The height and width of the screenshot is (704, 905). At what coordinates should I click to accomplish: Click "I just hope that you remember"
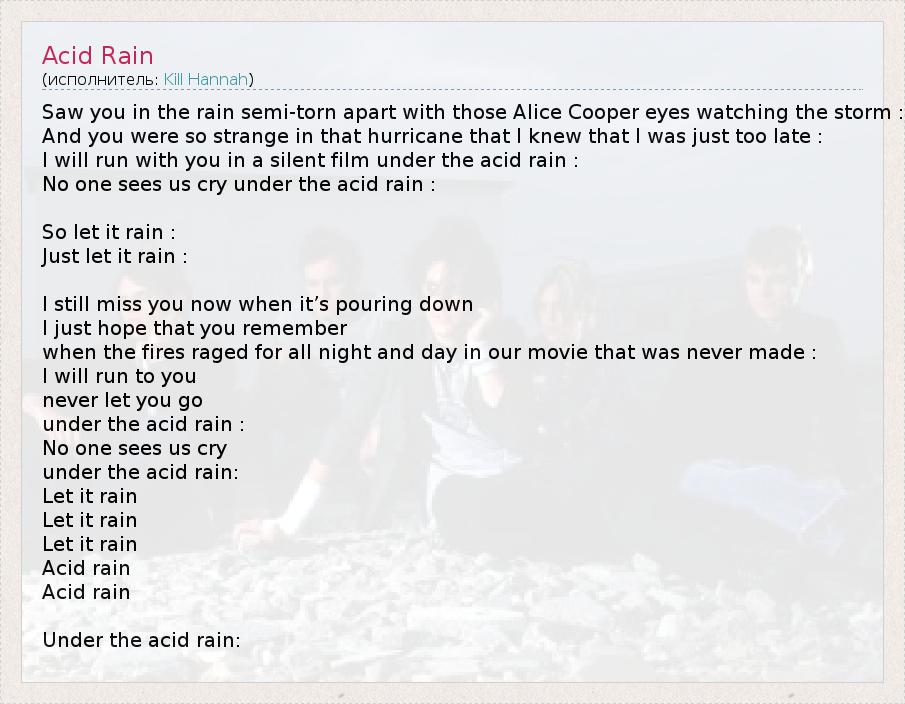point(194,328)
